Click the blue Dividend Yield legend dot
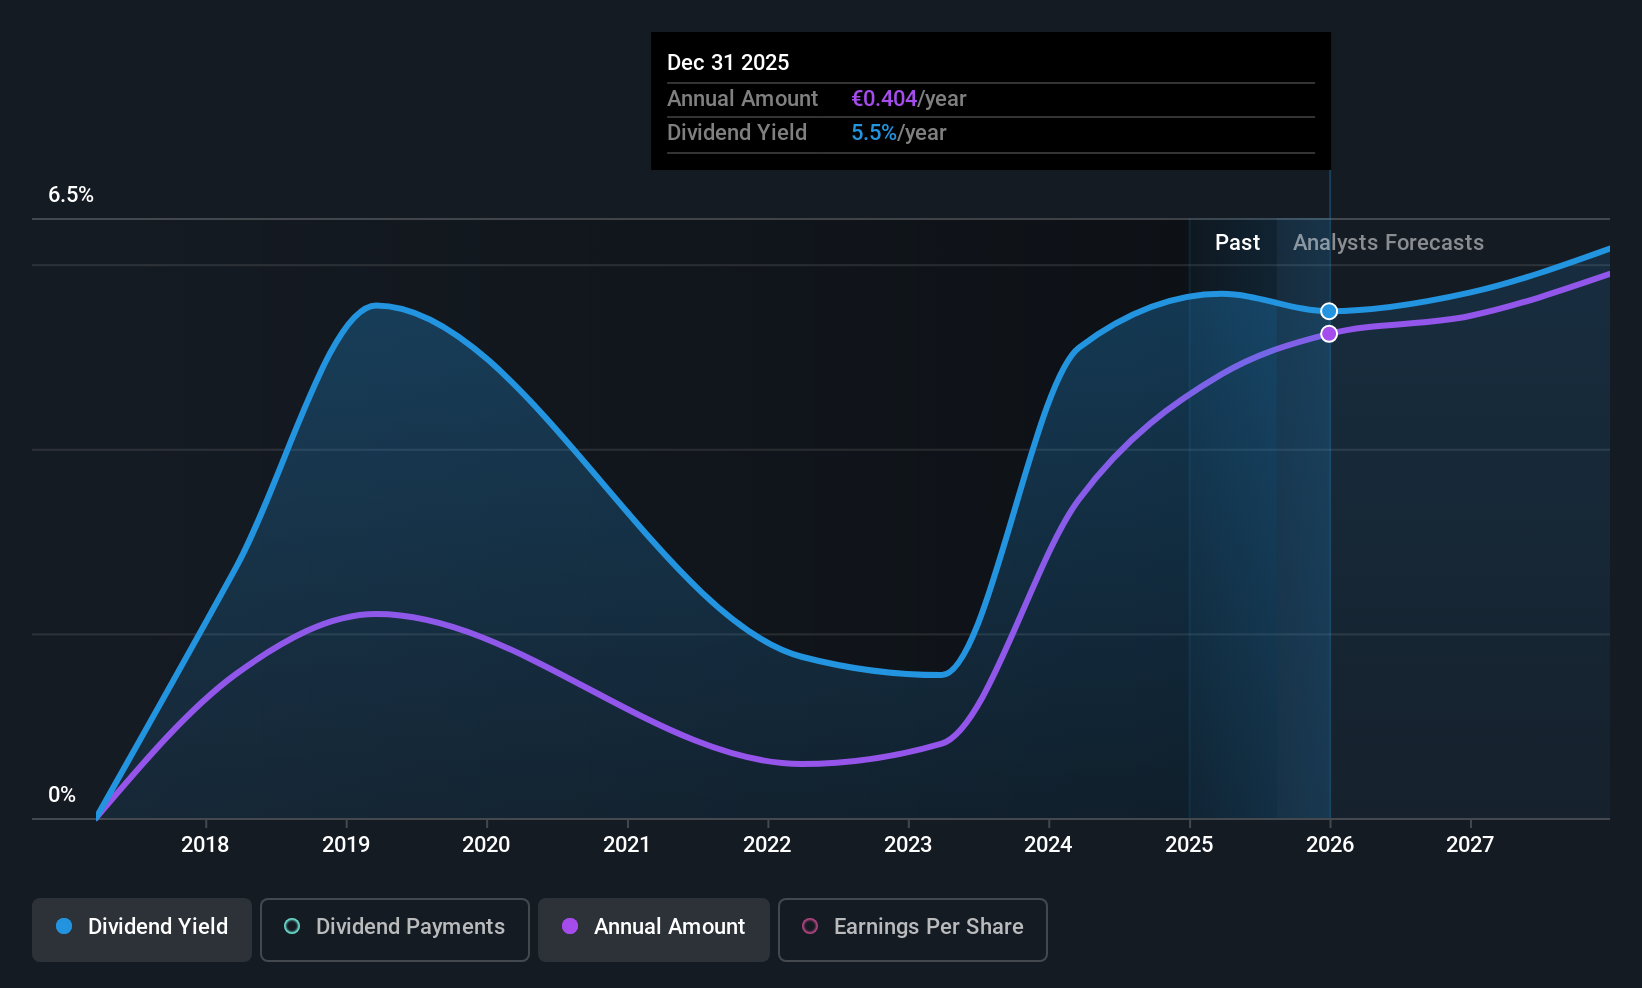This screenshot has width=1642, height=988. (64, 926)
